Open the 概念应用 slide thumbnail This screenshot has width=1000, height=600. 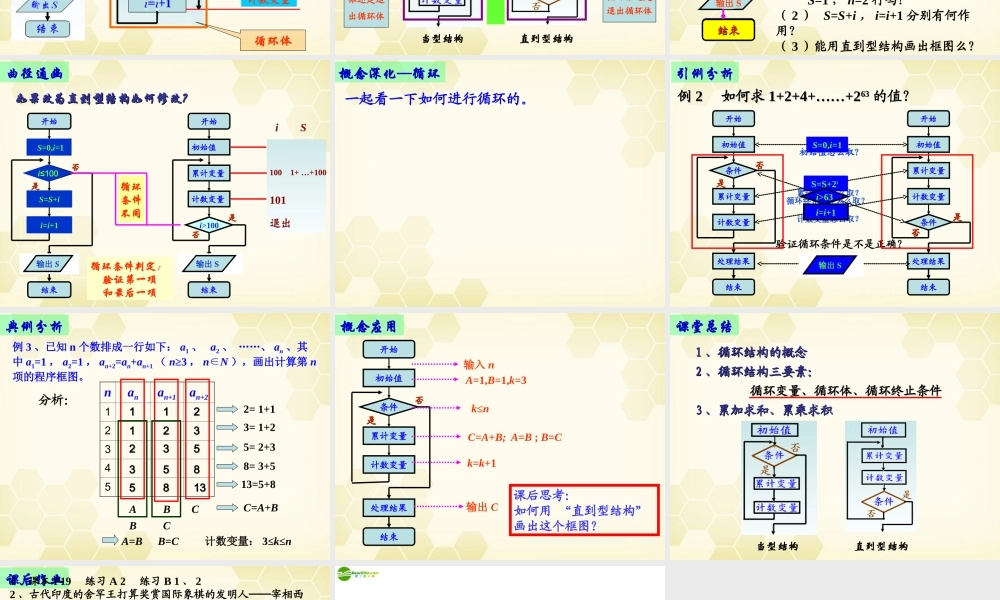(x=499, y=437)
